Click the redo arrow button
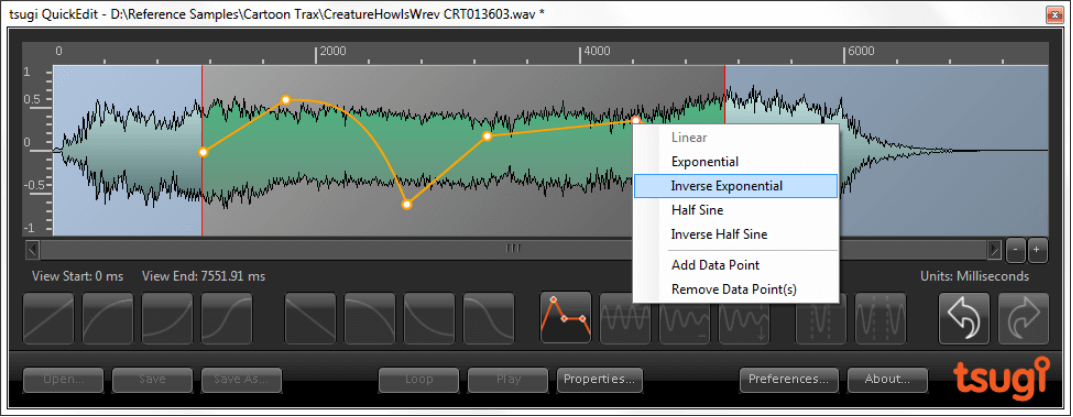The width and height of the screenshot is (1073, 417). click(1023, 318)
